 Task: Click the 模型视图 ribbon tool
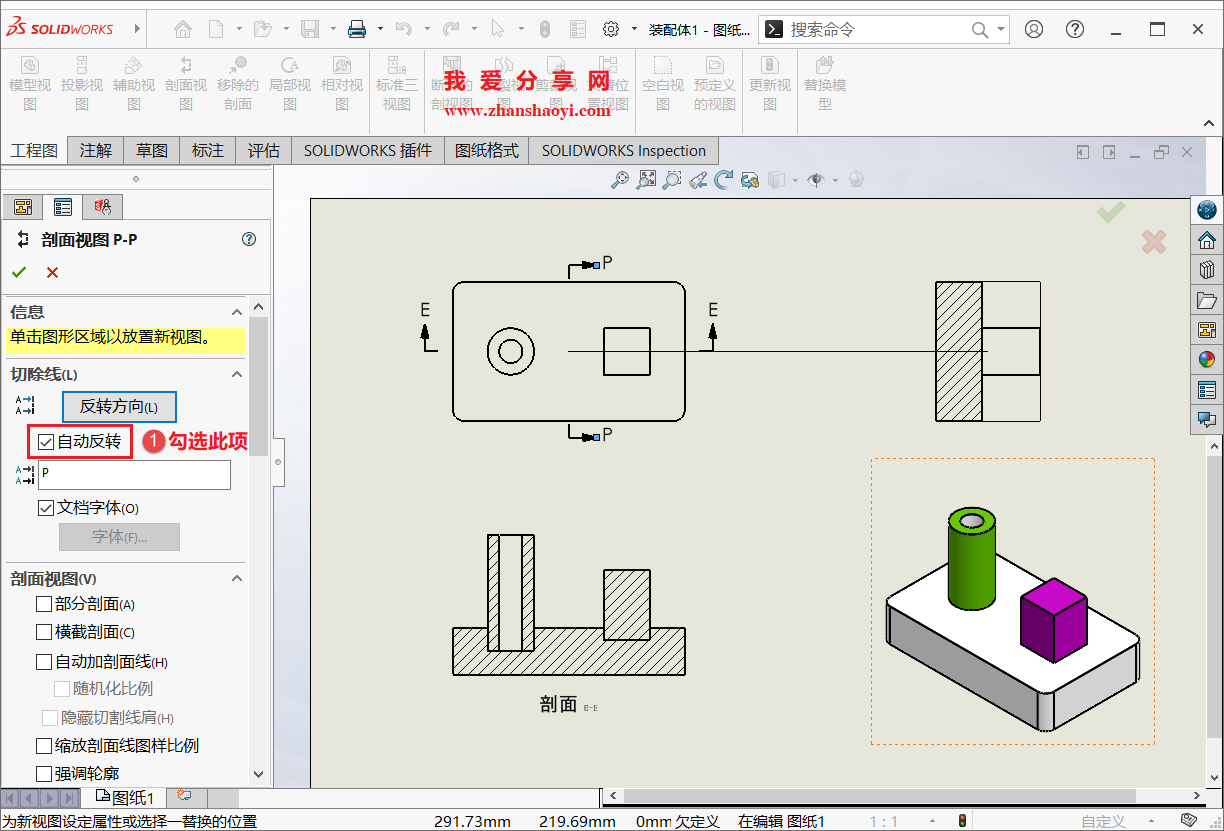coord(30,83)
